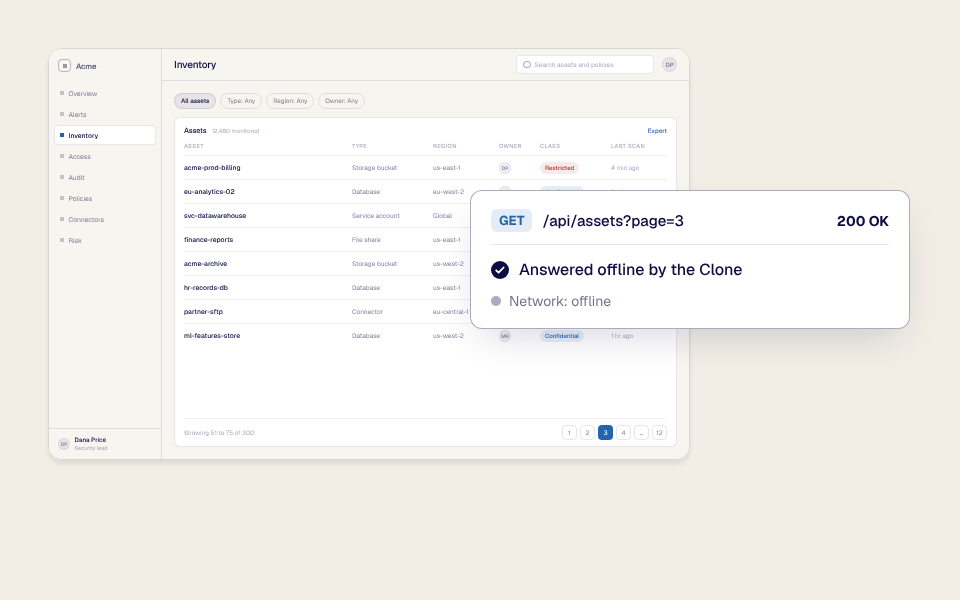960x600 pixels.
Task: Open the acme-archive asset
Action: (205, 264)
